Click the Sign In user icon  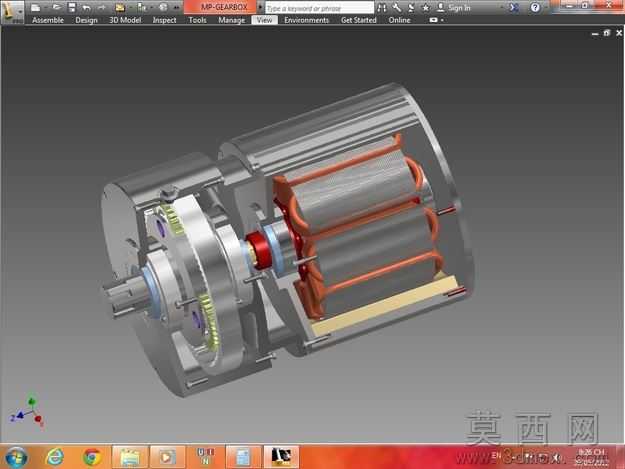[440, 8]
